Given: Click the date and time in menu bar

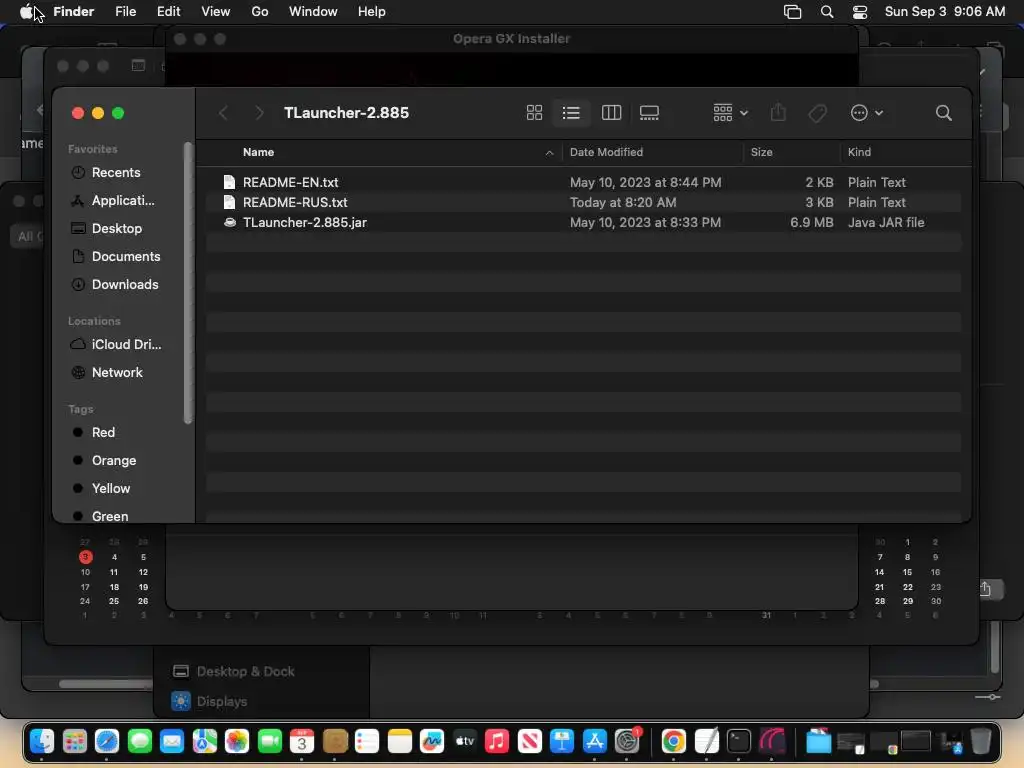Looking at the screenshot, I should (944, 12).
